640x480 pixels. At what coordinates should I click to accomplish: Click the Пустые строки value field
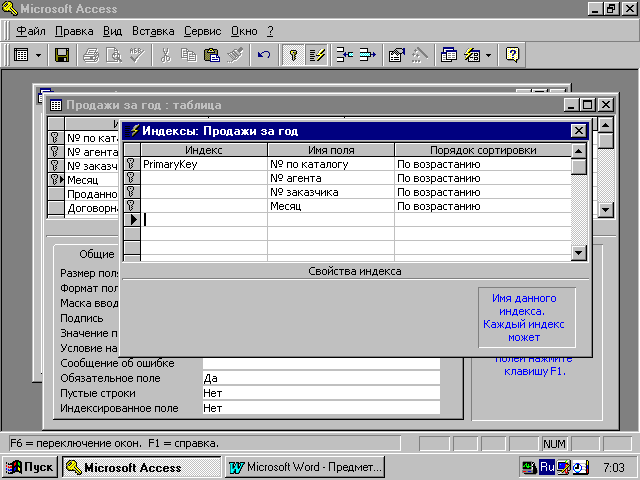click(x=321, y=393)
